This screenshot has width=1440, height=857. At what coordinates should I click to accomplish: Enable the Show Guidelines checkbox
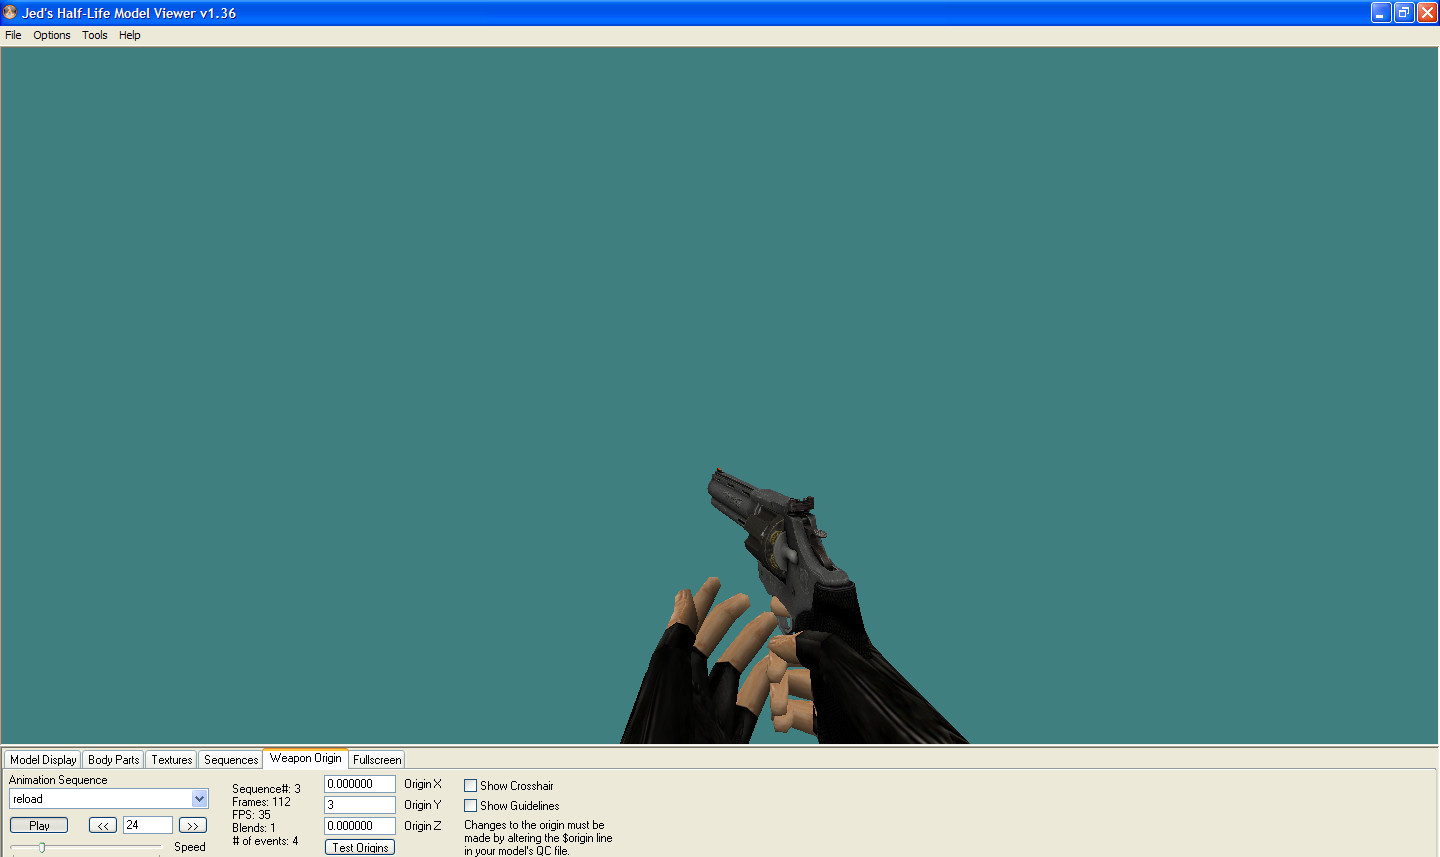470,805
